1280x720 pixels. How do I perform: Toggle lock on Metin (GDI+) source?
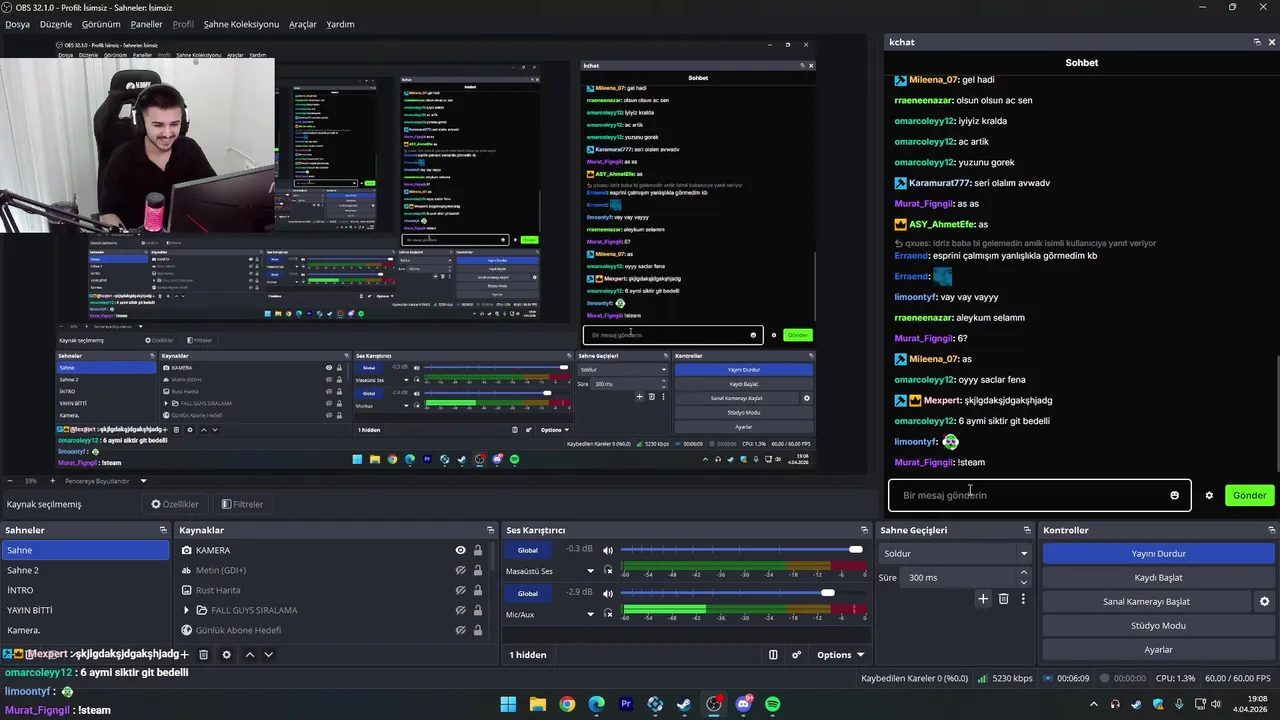[x=478, y=570]
